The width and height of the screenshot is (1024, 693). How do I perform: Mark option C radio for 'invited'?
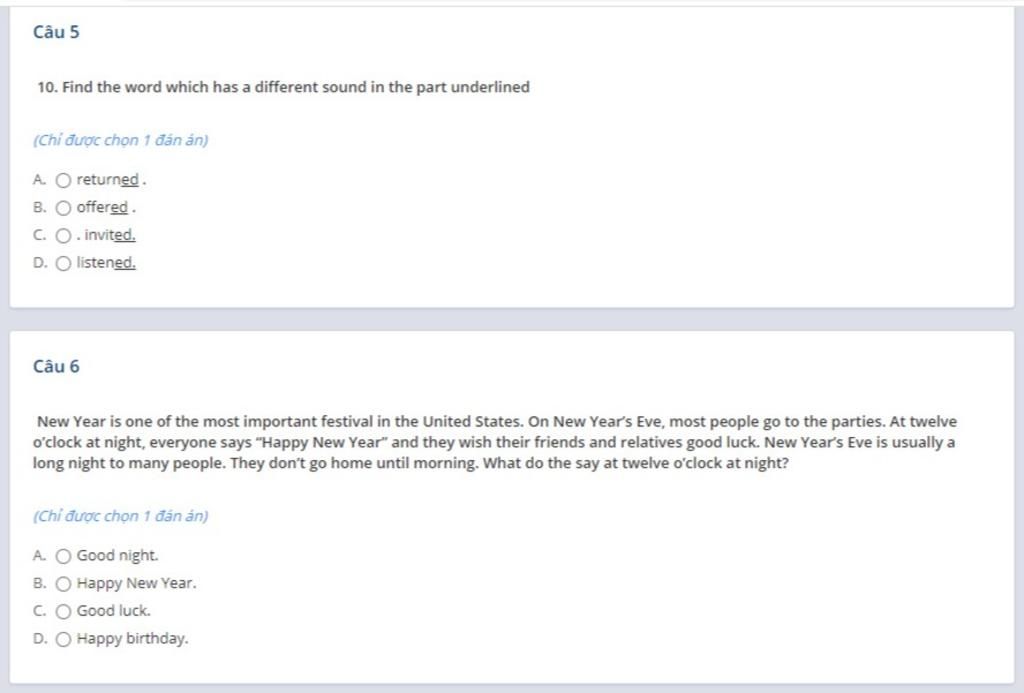63,236
